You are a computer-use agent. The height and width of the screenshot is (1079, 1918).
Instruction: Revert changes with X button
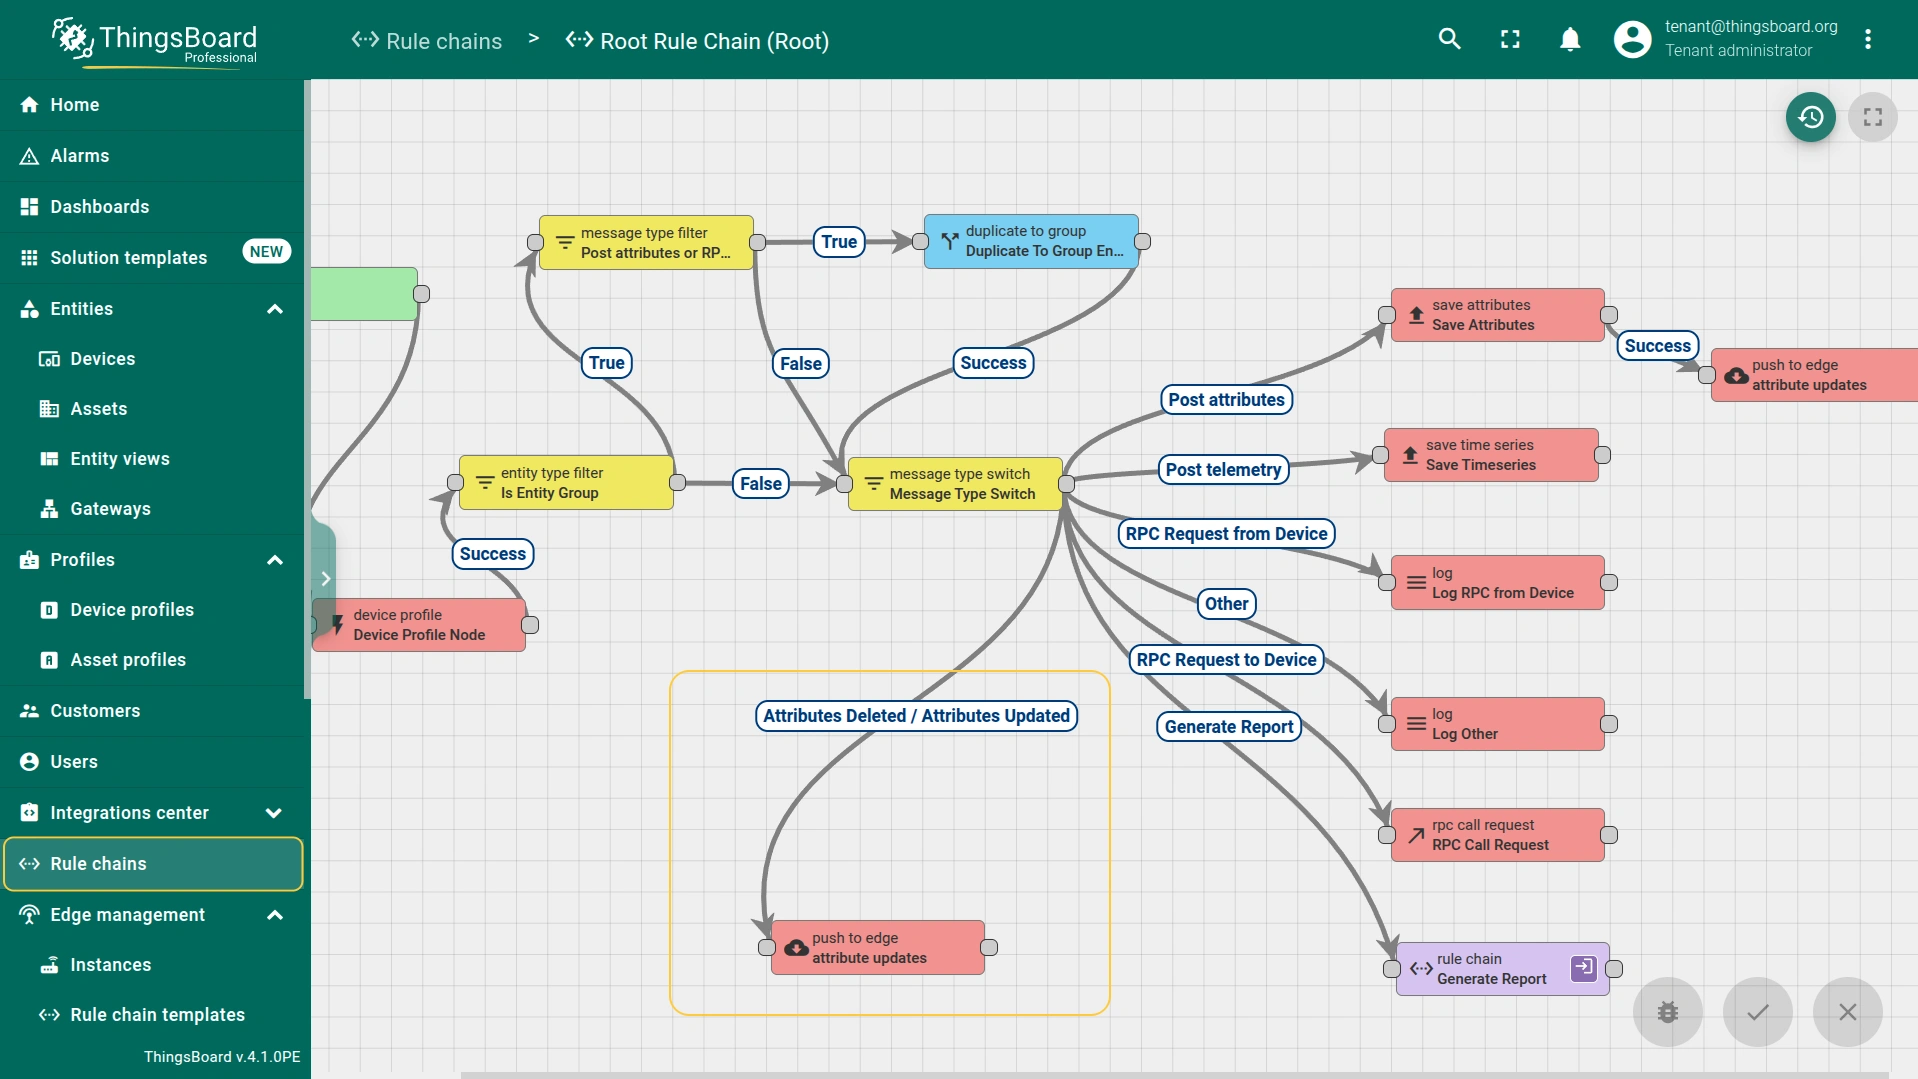point(1847,1012)
